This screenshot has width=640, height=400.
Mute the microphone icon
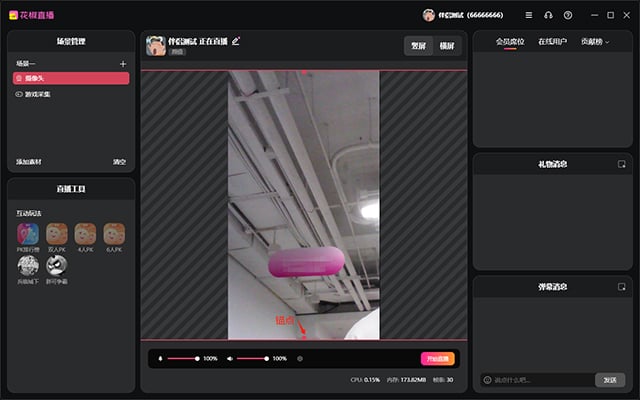[x=160, y=358]
